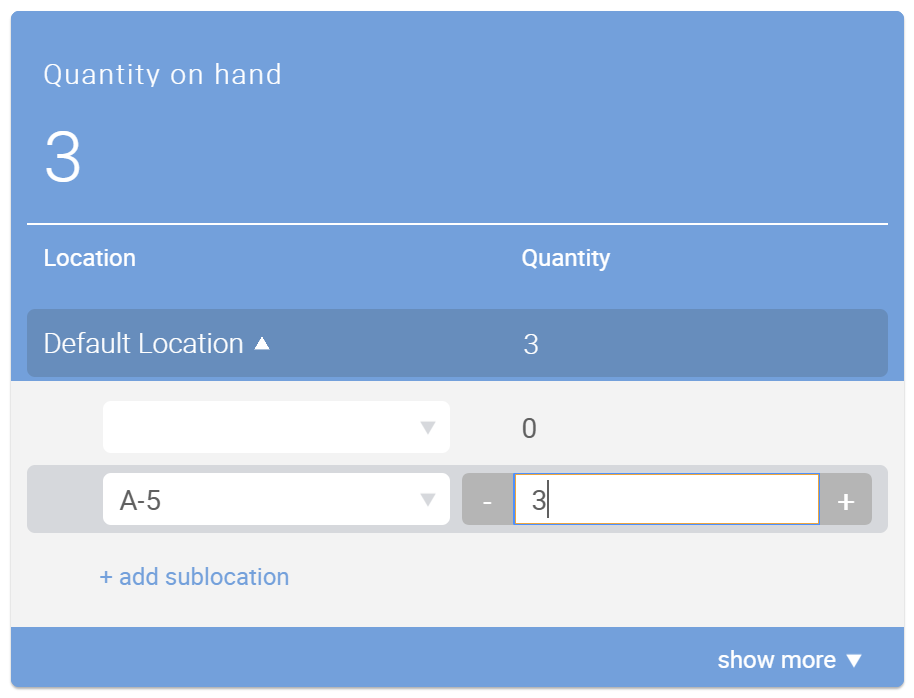
Task: Click the plus button to increase quantity
Action: point(846,500)
